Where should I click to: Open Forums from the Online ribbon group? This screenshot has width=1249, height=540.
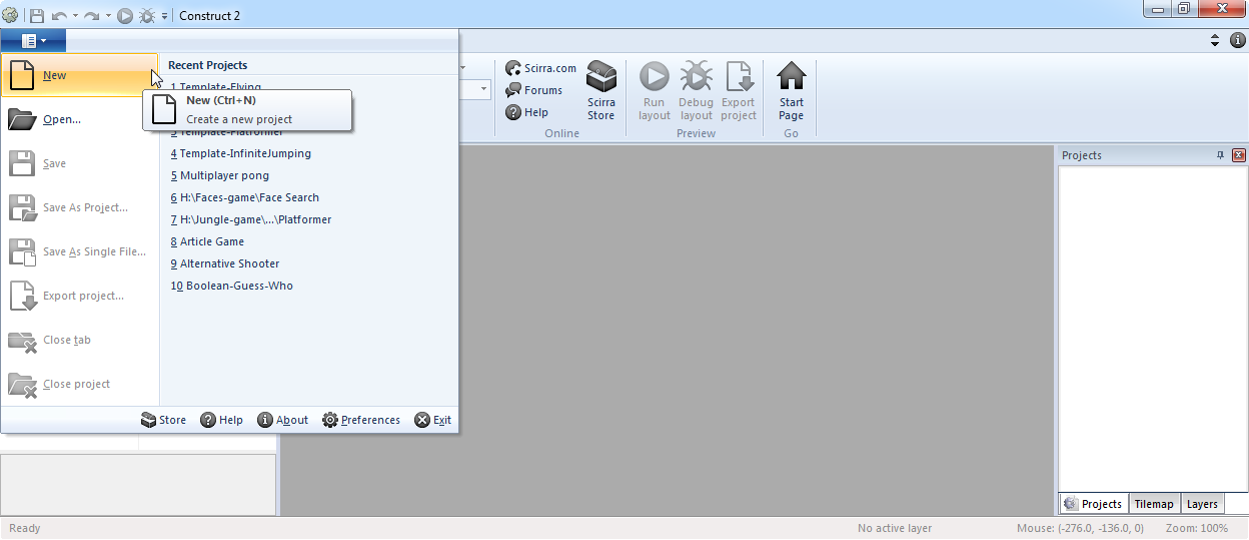click(534, 90)
